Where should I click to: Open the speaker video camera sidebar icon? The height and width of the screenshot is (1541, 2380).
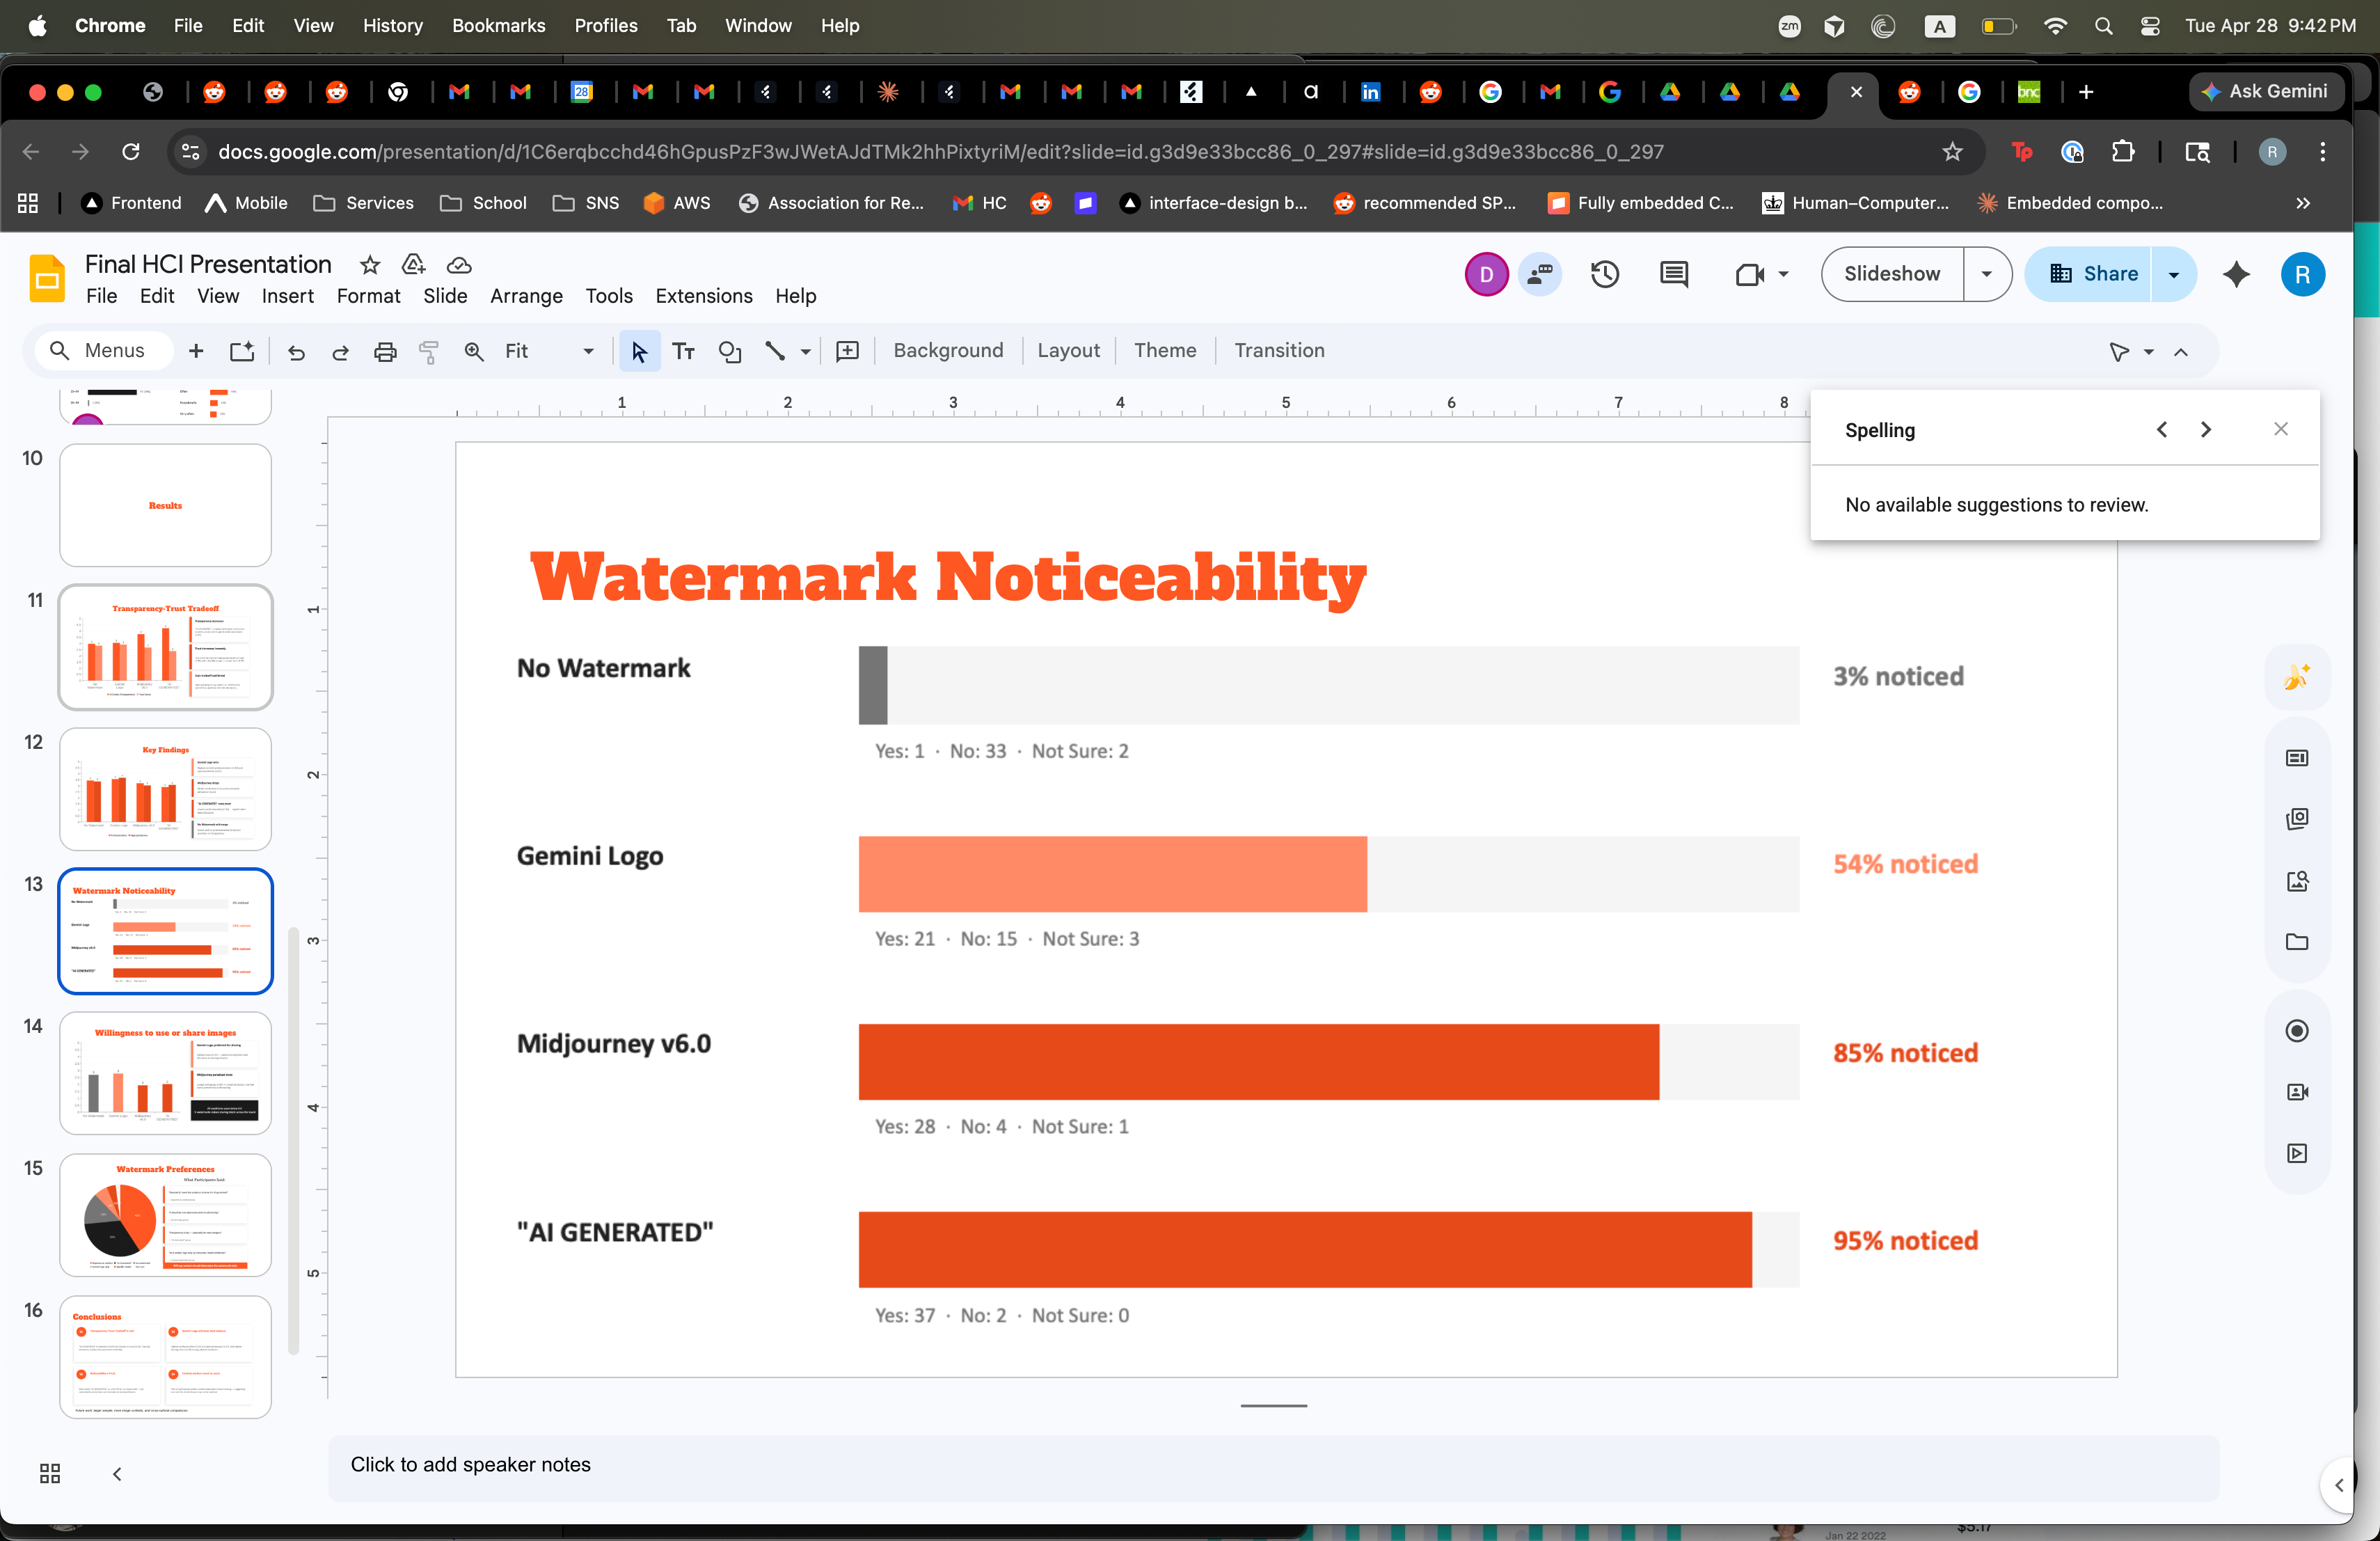(2297, 1092)
